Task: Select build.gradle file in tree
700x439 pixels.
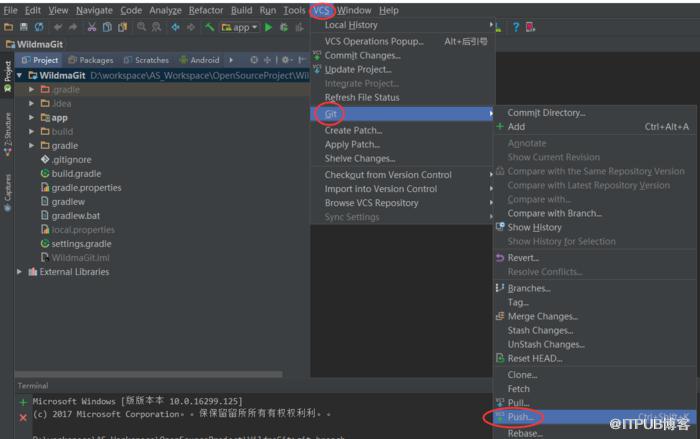Action: point(71,173)
